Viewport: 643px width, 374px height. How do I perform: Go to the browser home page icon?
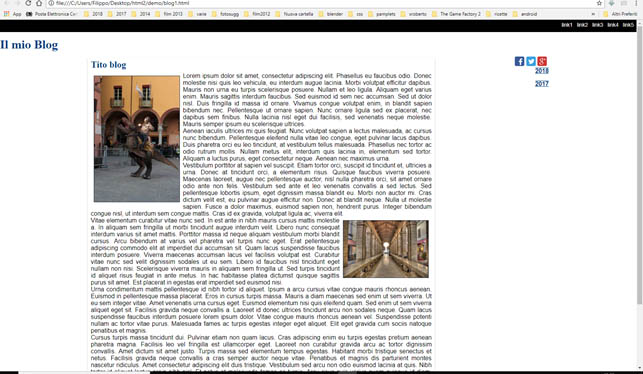click(x=39, y=3)
